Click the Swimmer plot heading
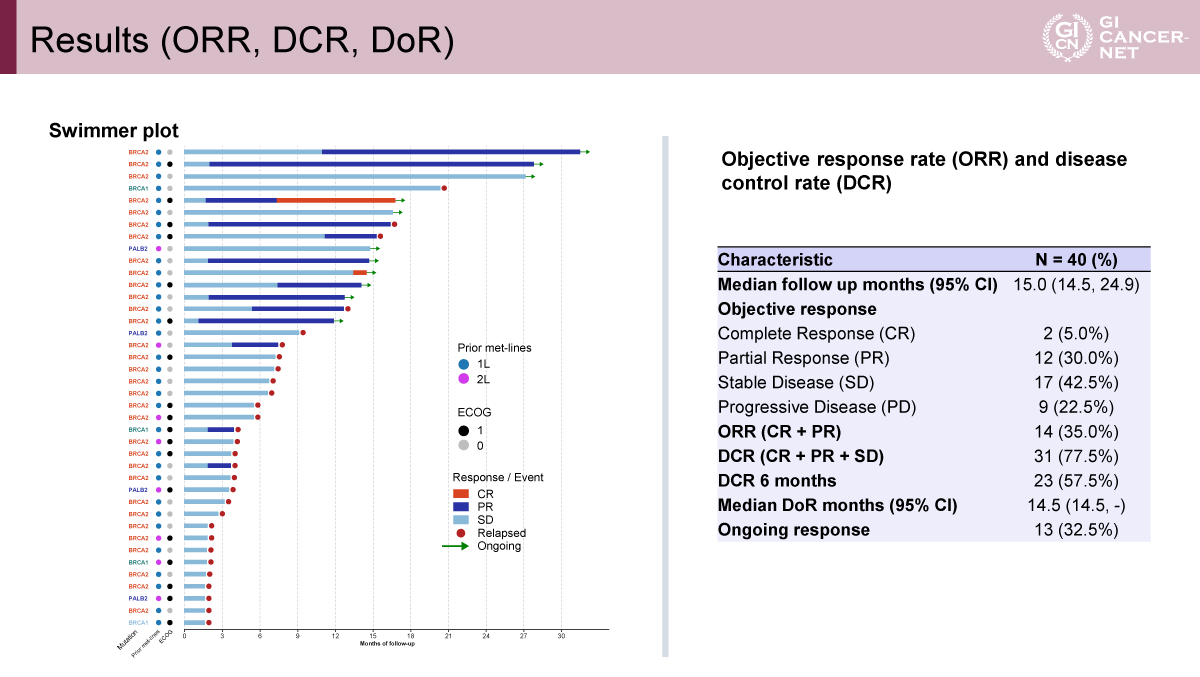 pyautogui.click(x=114, y=131)
